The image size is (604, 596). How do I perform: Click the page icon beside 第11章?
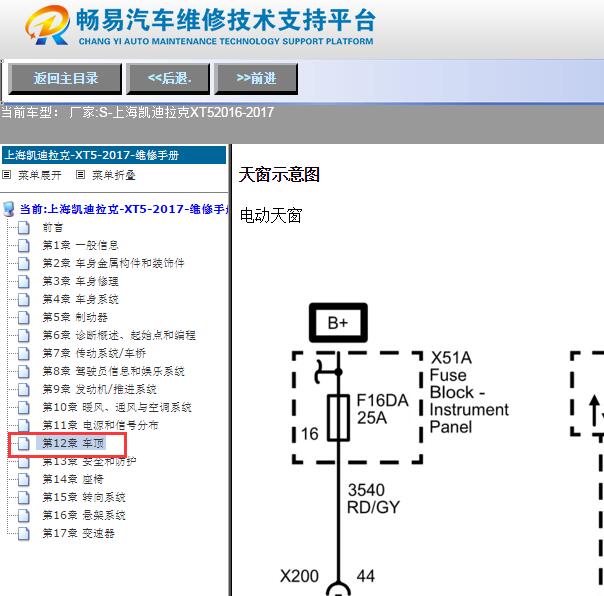[23, 425]
